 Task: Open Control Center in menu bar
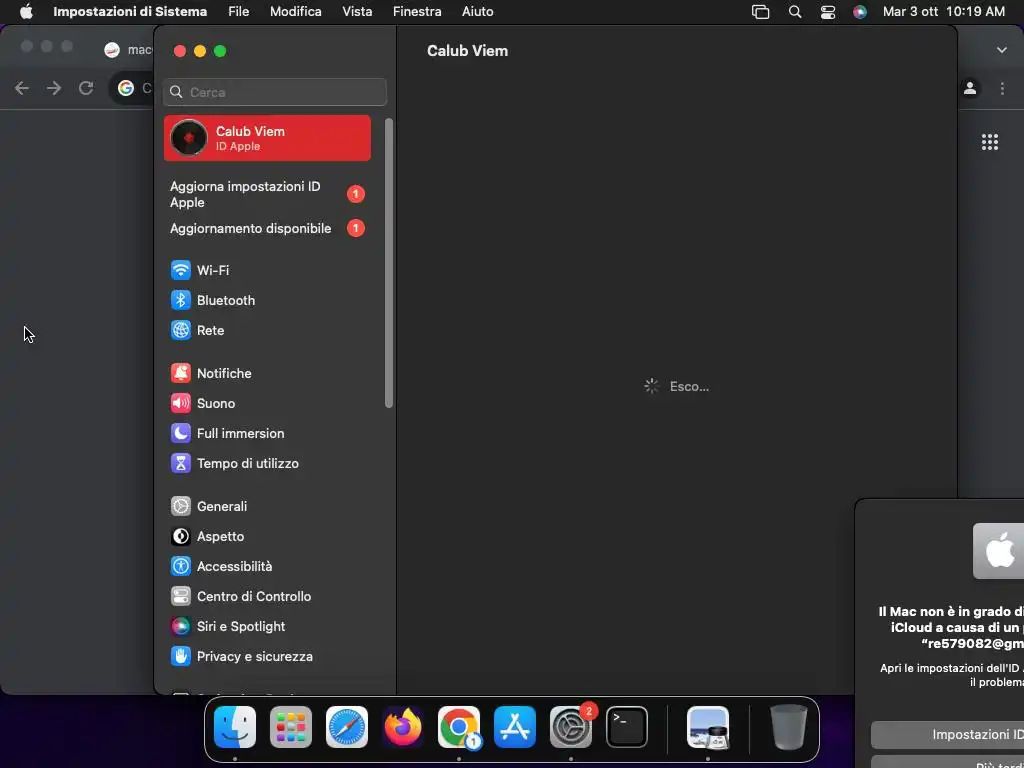click(x=827, y=12)
